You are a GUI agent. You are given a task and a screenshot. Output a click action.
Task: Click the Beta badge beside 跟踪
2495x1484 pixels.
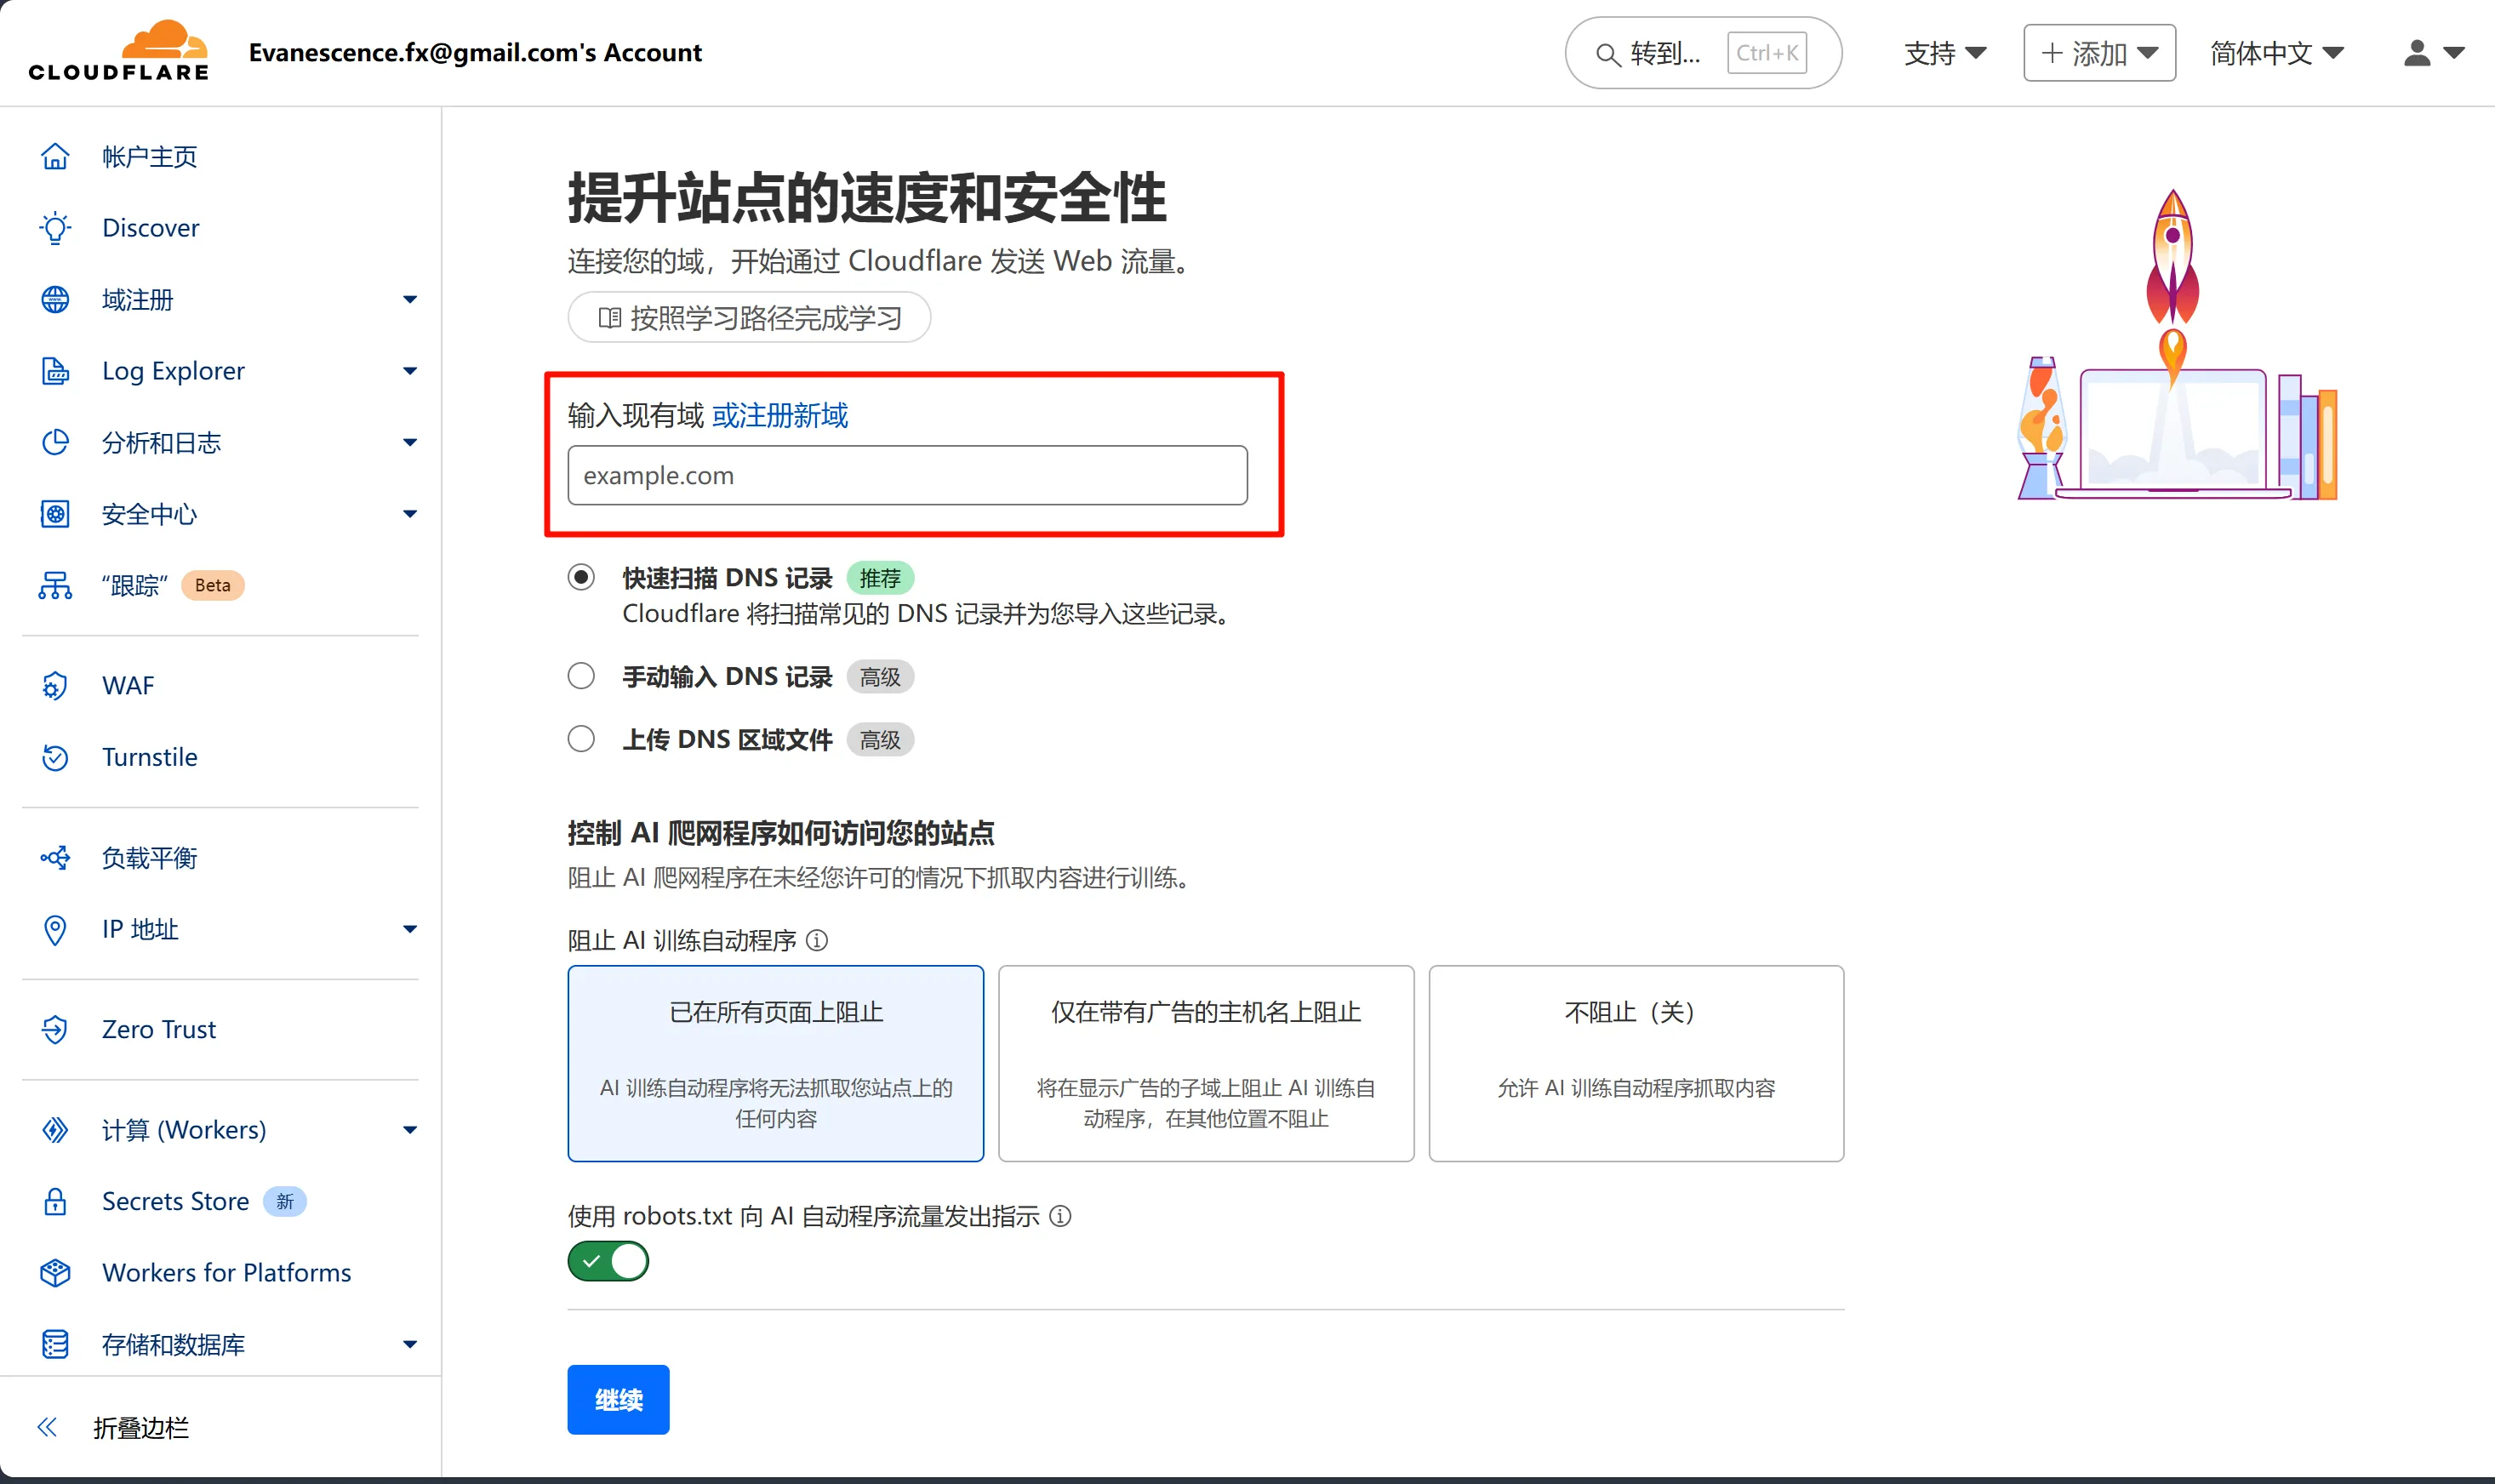(x=213, y=585)
